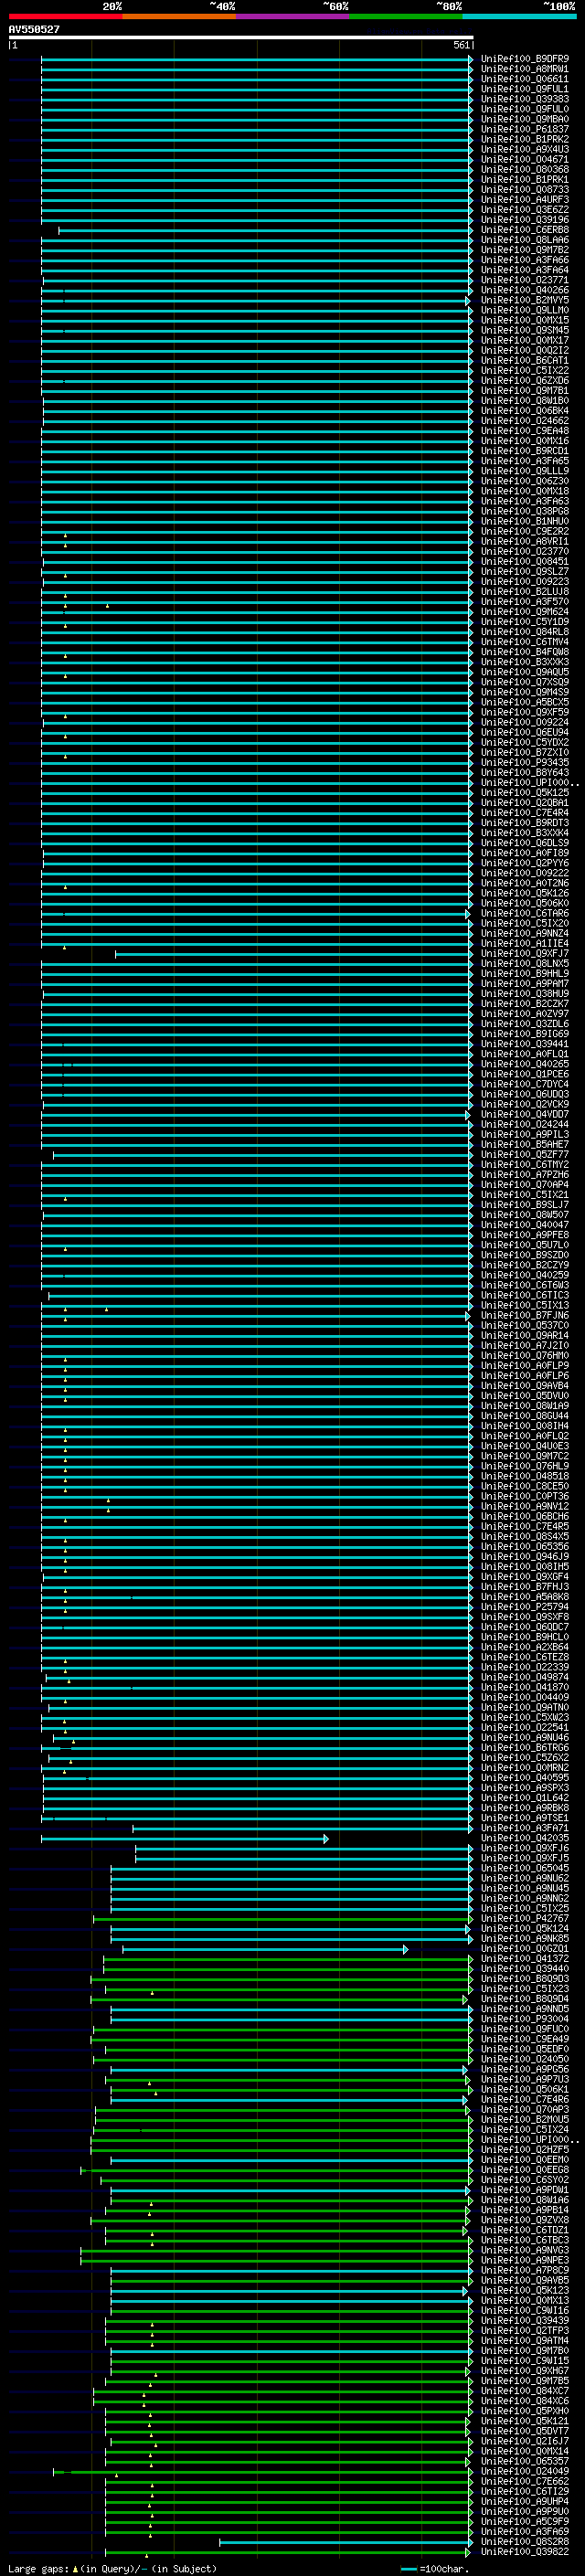Image resolution: width=585 pixels, height=2576 pixels.
Task: Select hit label UniRef100_A9P7U3
Action: point(524,2079)
